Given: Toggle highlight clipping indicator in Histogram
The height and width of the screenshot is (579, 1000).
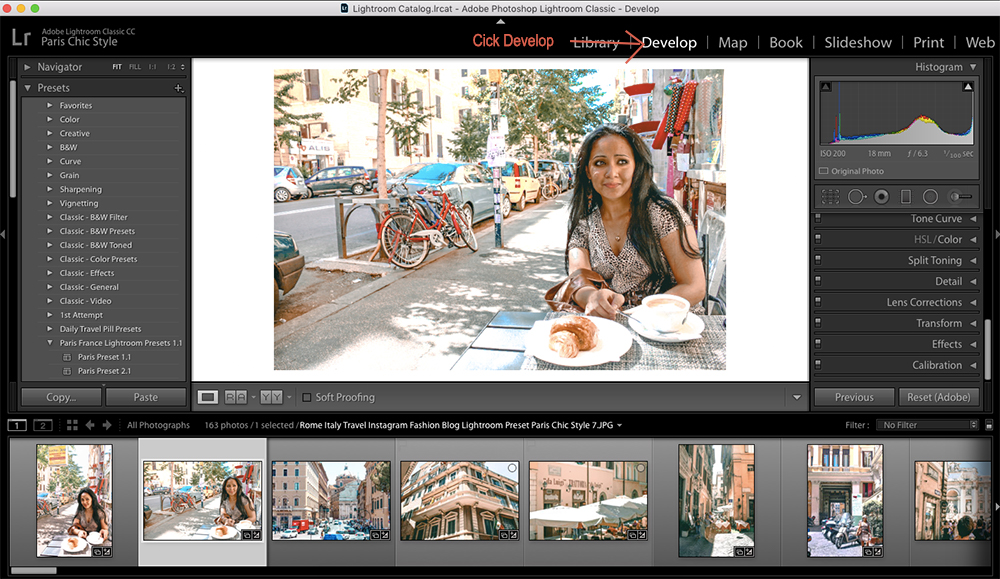Looking at the screenshot, I should [968, 87].
